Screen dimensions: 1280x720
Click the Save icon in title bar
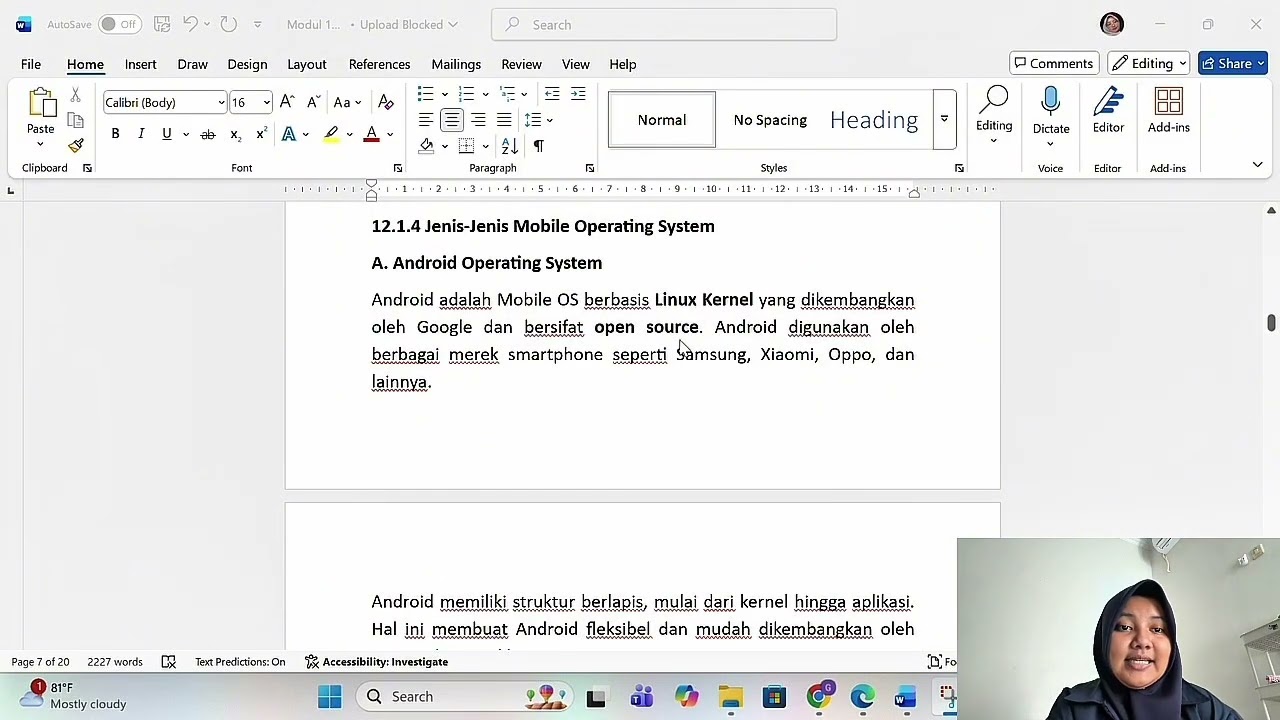point(161,24)
